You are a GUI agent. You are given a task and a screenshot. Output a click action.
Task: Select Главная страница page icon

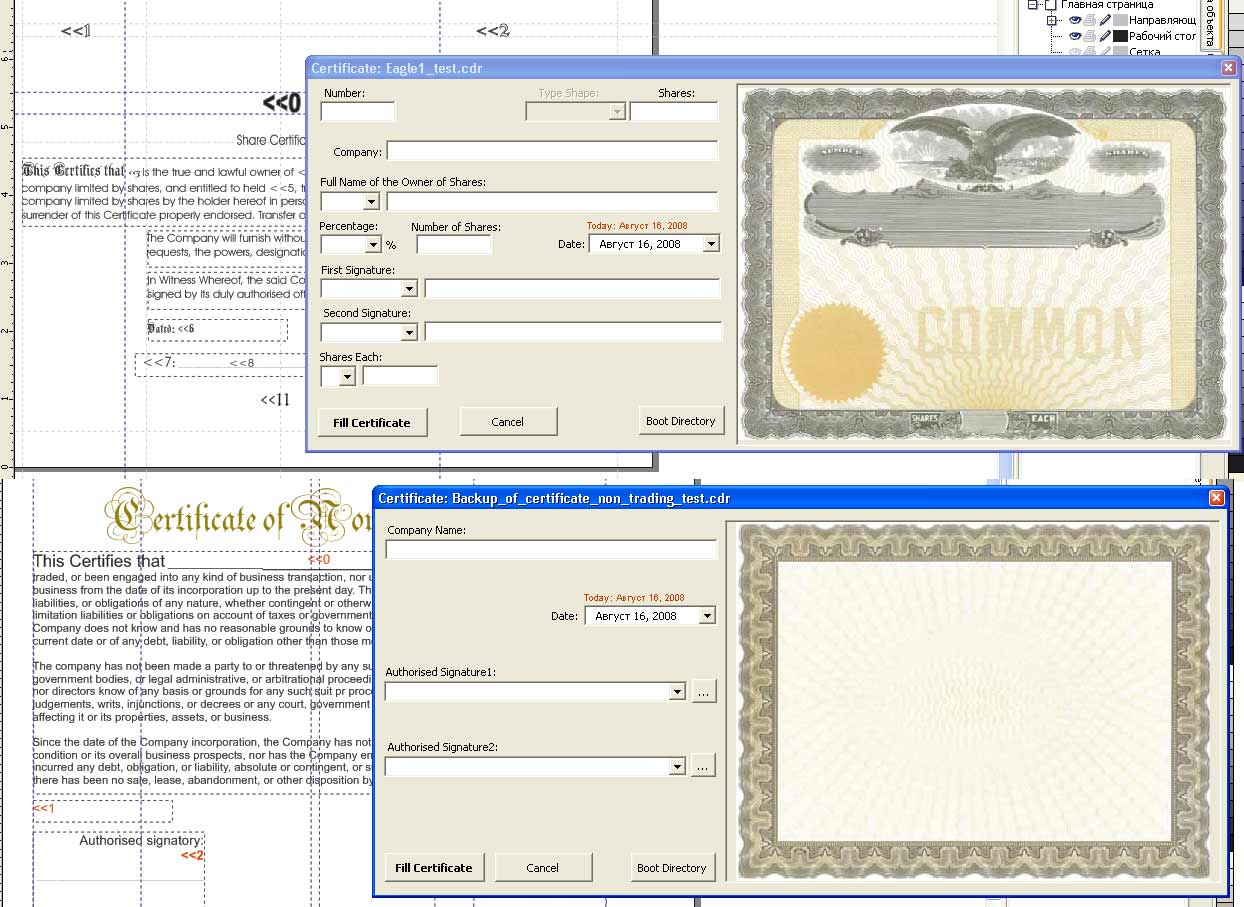pos(1050,5)
